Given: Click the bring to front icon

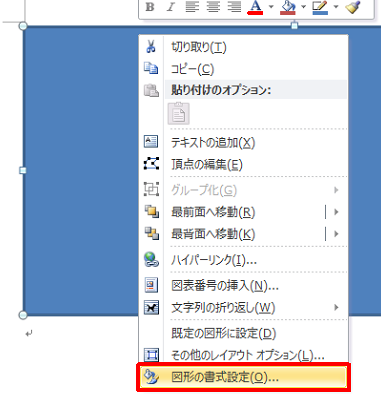Looking at the screenshot, I should click(x=152, y=211).
